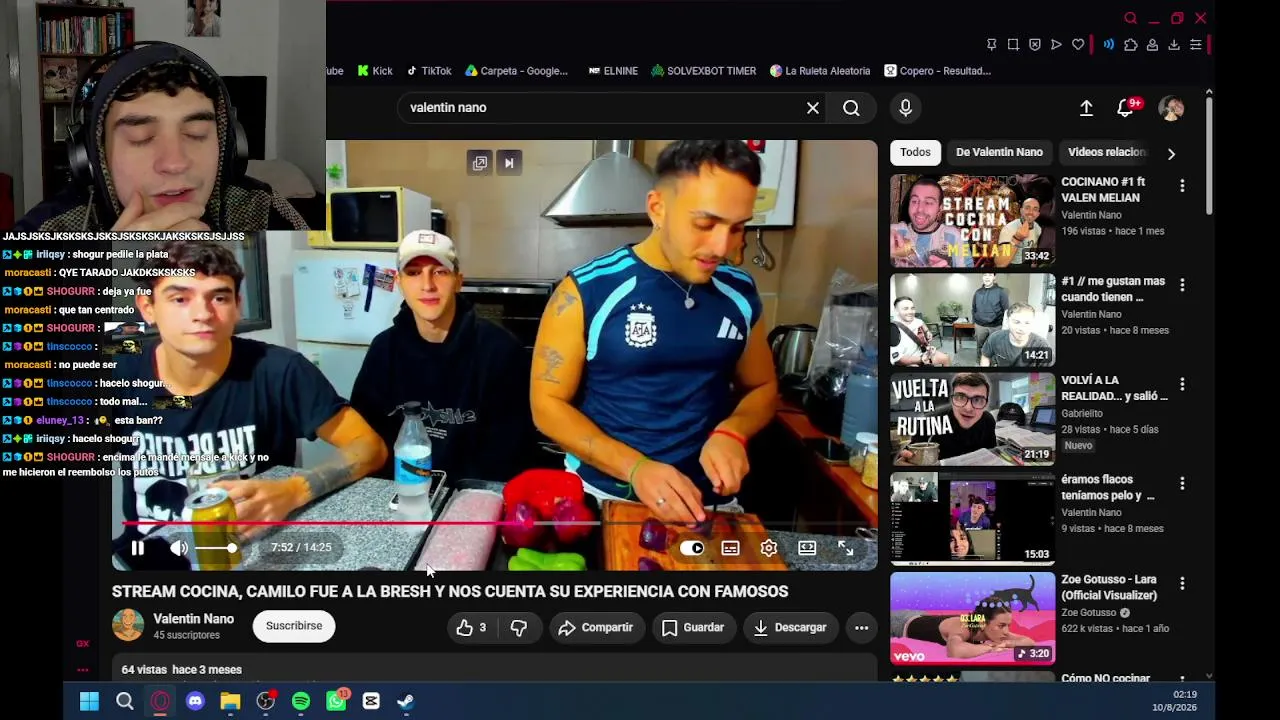Click the browser heart bookmark icon

point(1078,45)
